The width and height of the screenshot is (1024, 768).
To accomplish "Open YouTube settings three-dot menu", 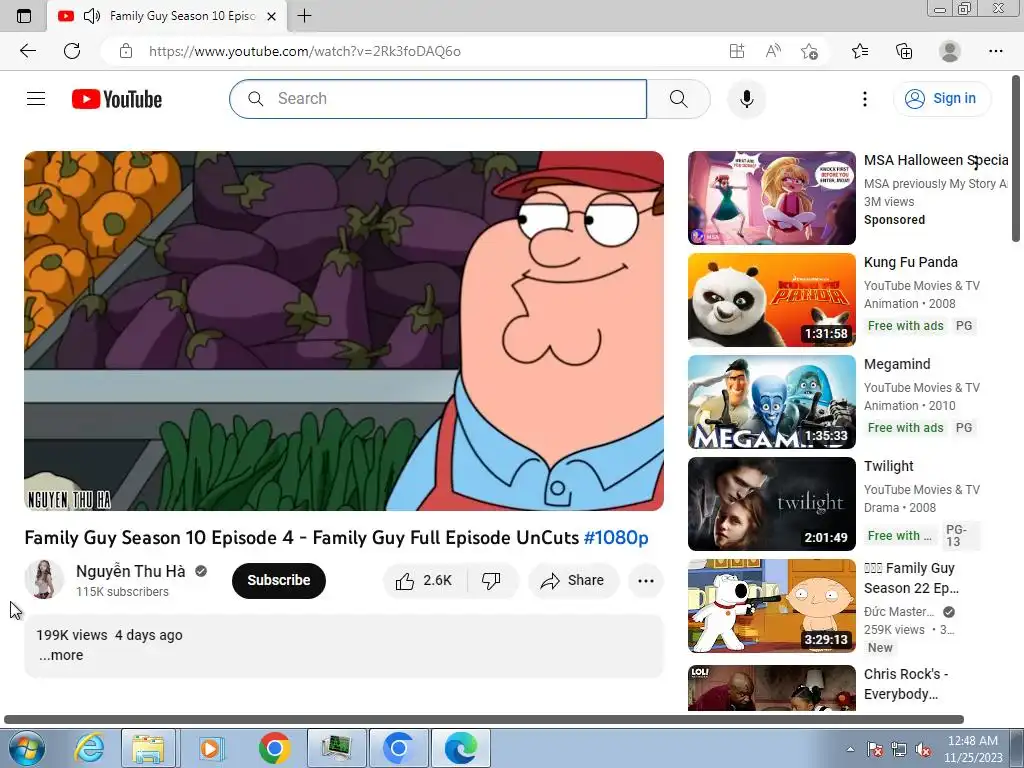I will click(865, 99).
